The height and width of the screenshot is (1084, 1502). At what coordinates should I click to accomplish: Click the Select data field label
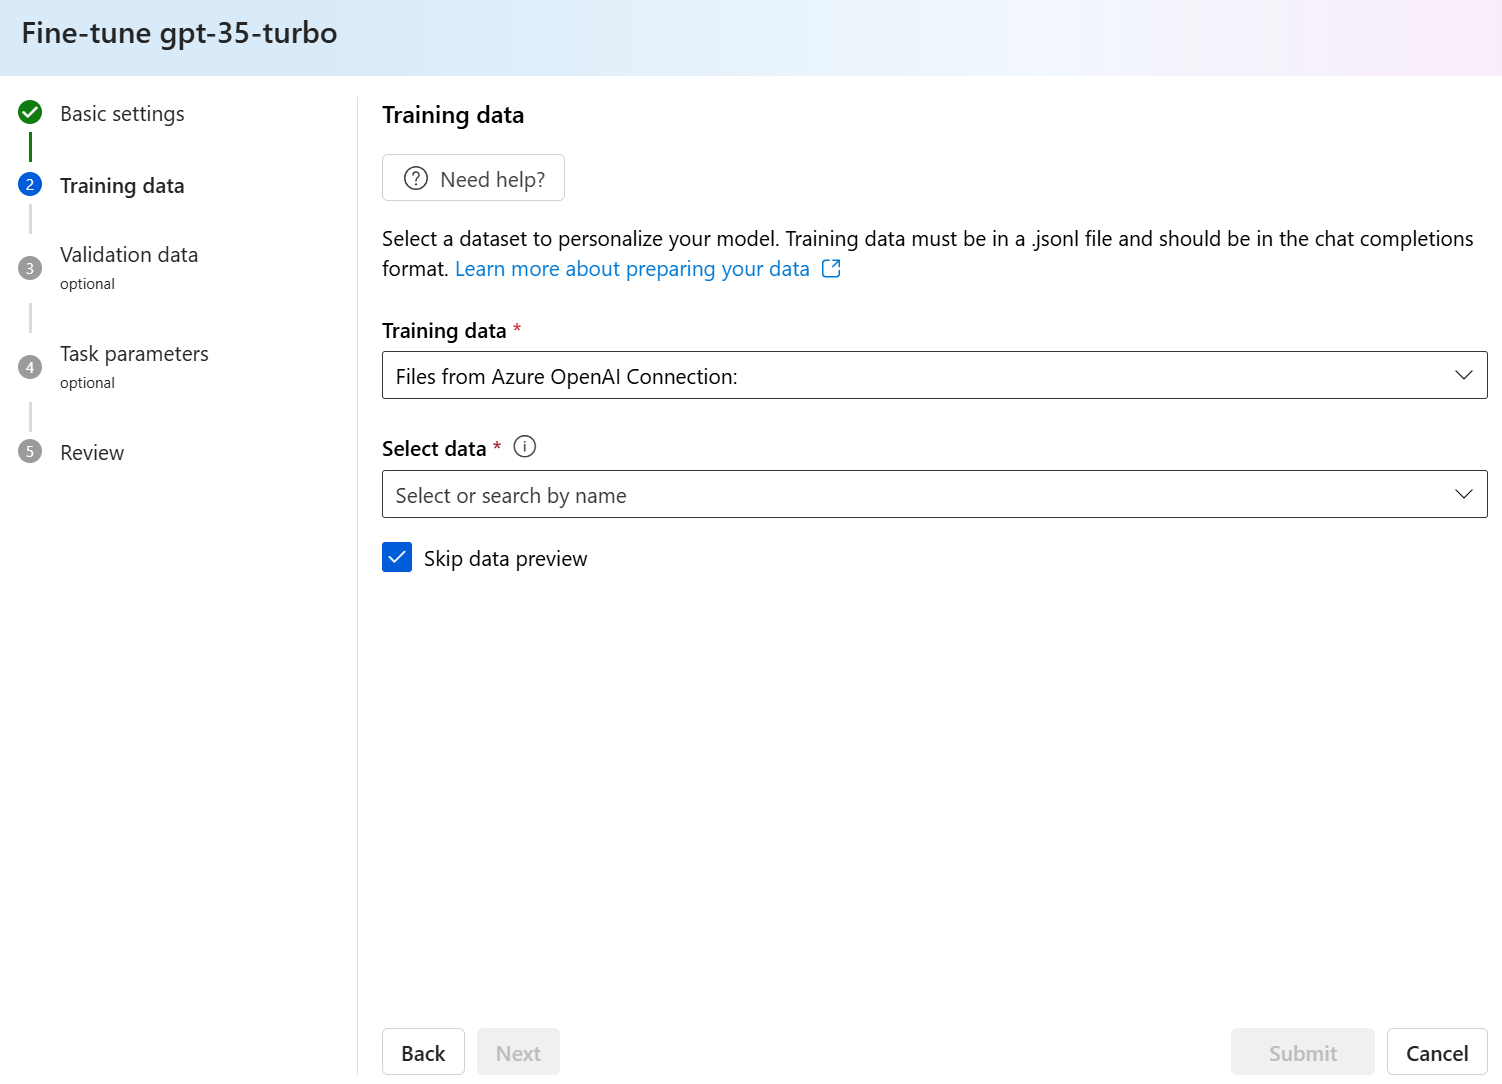pyautogui.click(x=434, y=448)
